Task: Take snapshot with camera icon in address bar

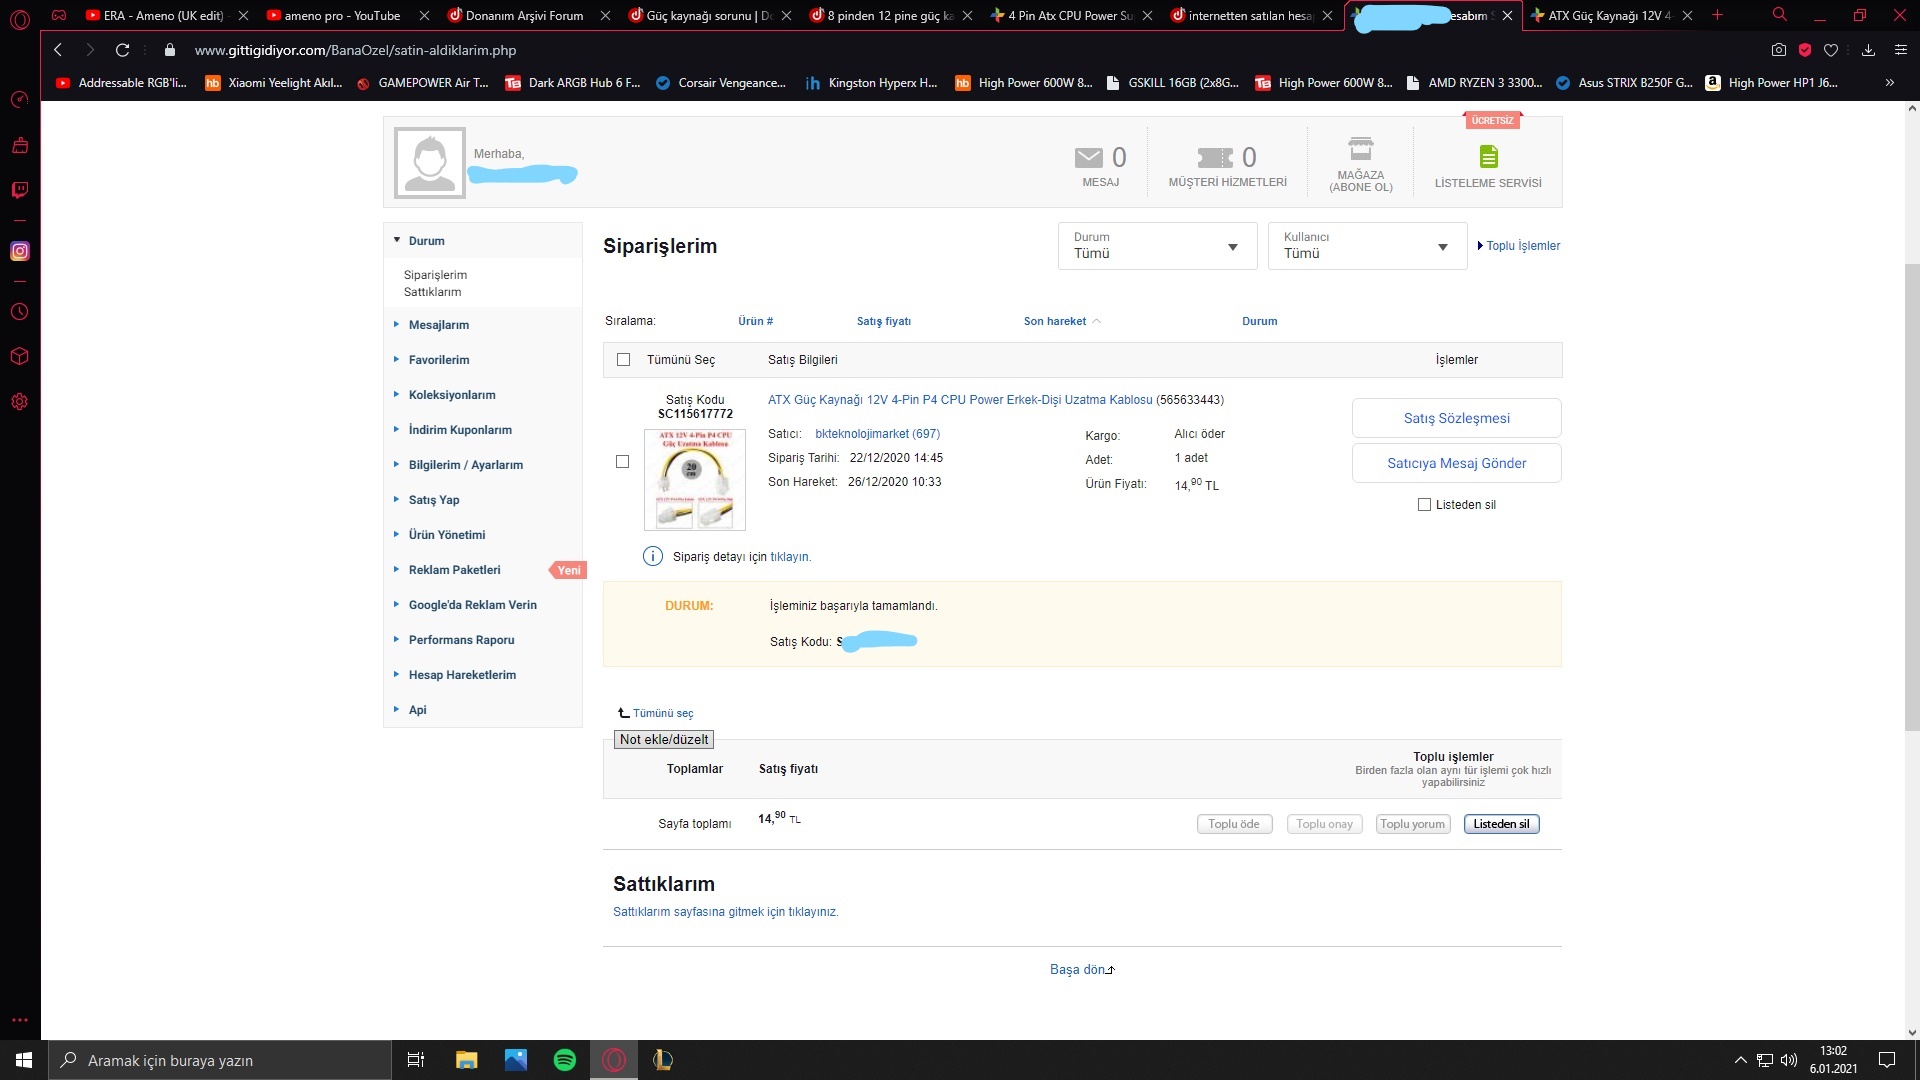Action: [x=1778, y=50]
